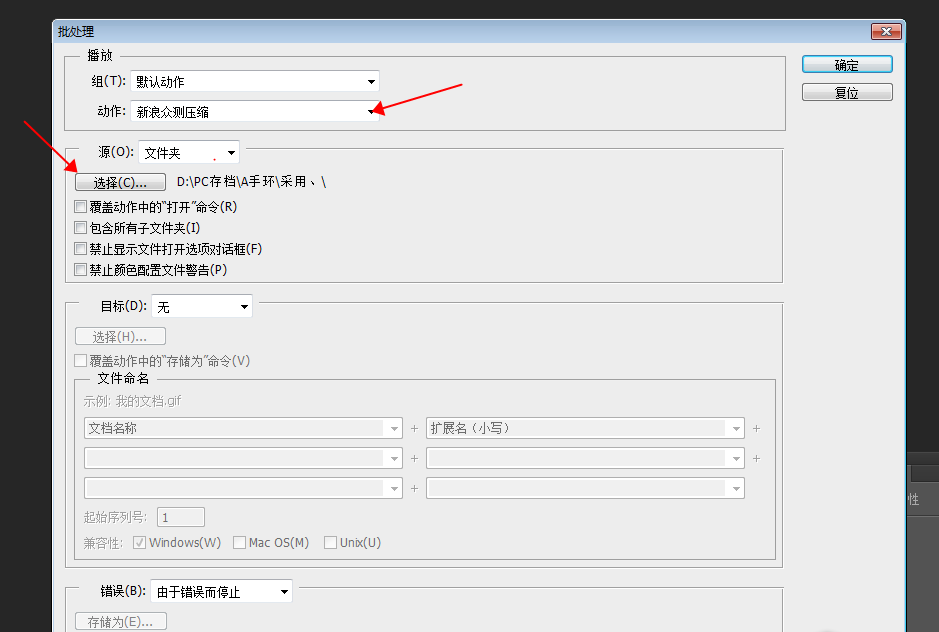The image size is (939, 632).
Task: Enable 禁止显示文件打开选项对话框 checkbox
Action: pyautogui.click(x=79, y=248)
